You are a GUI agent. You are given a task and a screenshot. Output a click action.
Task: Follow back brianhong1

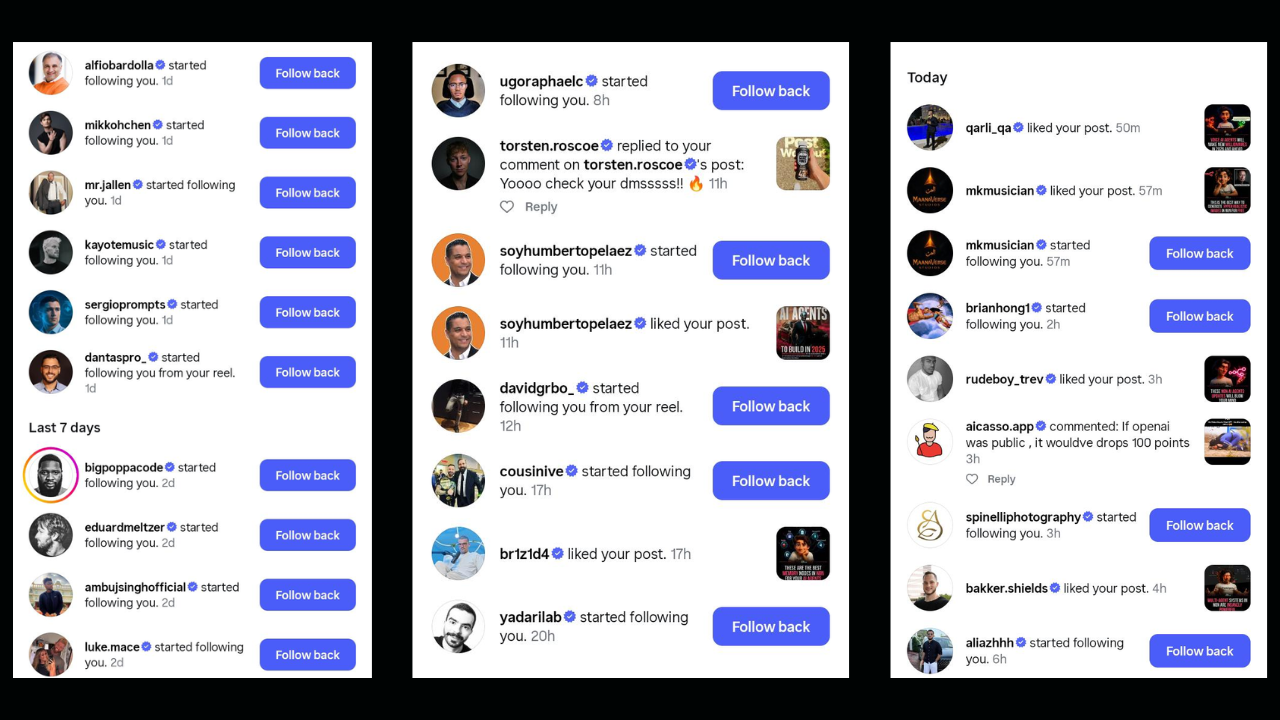(1200, 316)
